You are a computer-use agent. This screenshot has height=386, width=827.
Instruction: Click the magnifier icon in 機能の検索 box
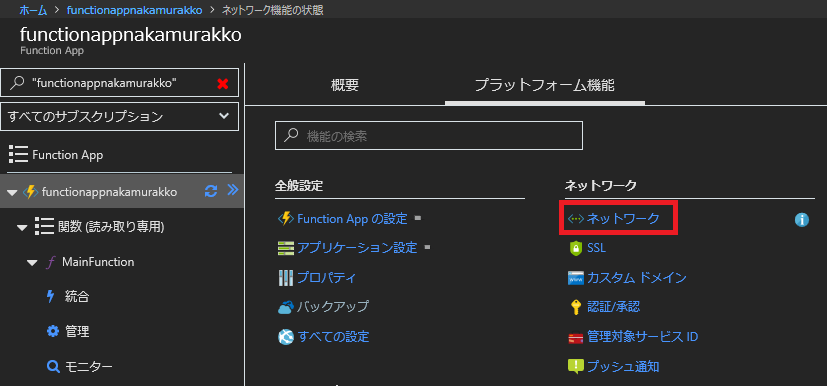click(x=291, y=136)
